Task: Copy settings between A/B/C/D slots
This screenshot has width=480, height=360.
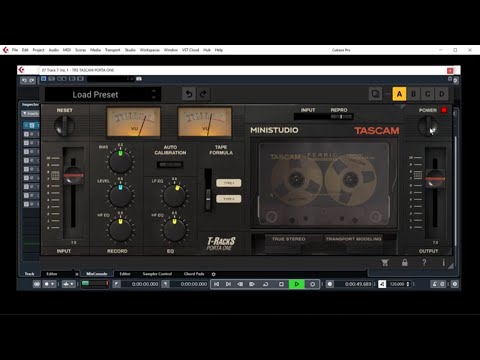Action: pos(376,94)
